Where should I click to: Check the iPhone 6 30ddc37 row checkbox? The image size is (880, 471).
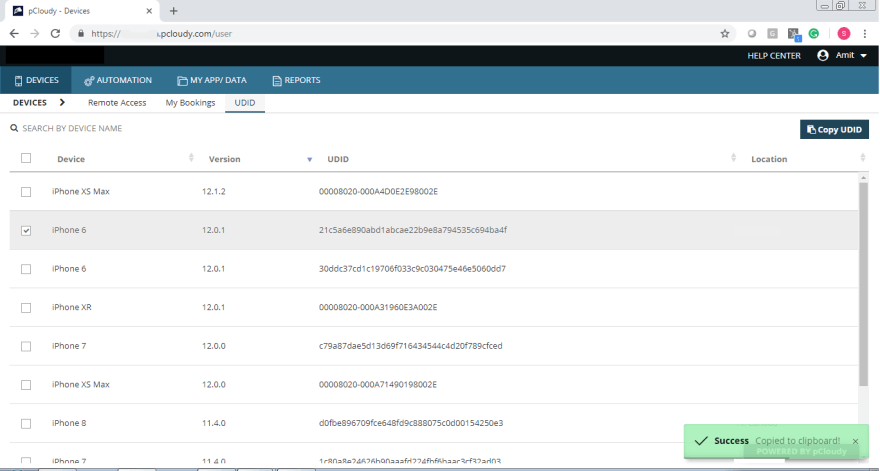(26, 269)
